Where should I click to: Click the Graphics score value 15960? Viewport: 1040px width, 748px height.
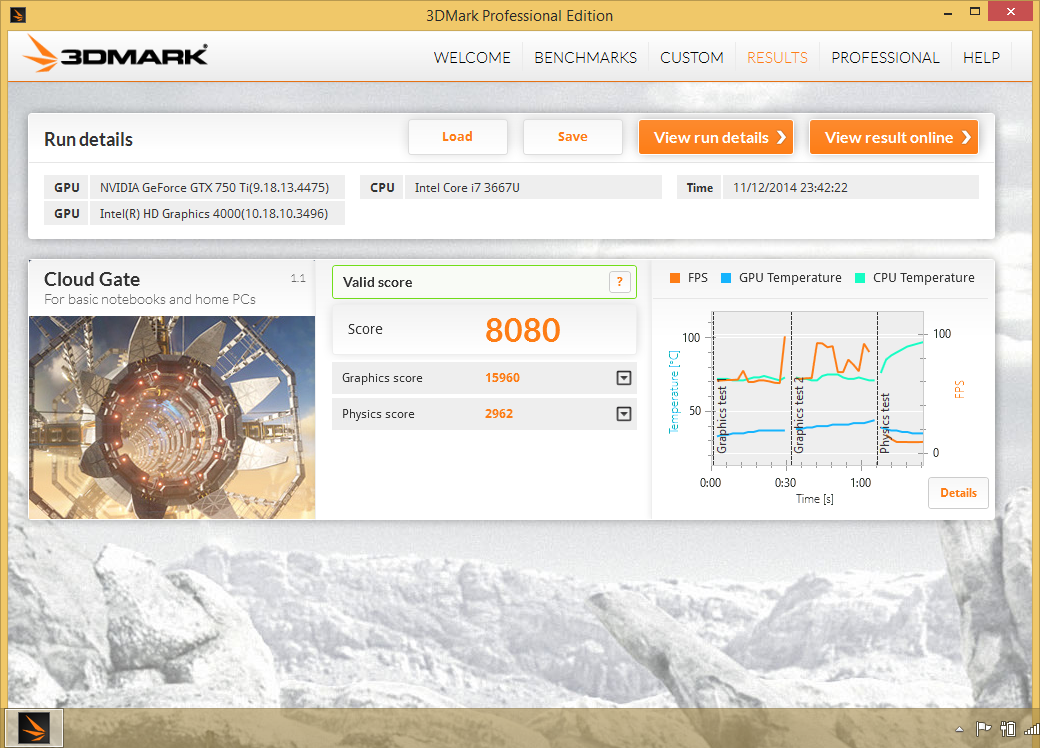(x=502, y=378)
